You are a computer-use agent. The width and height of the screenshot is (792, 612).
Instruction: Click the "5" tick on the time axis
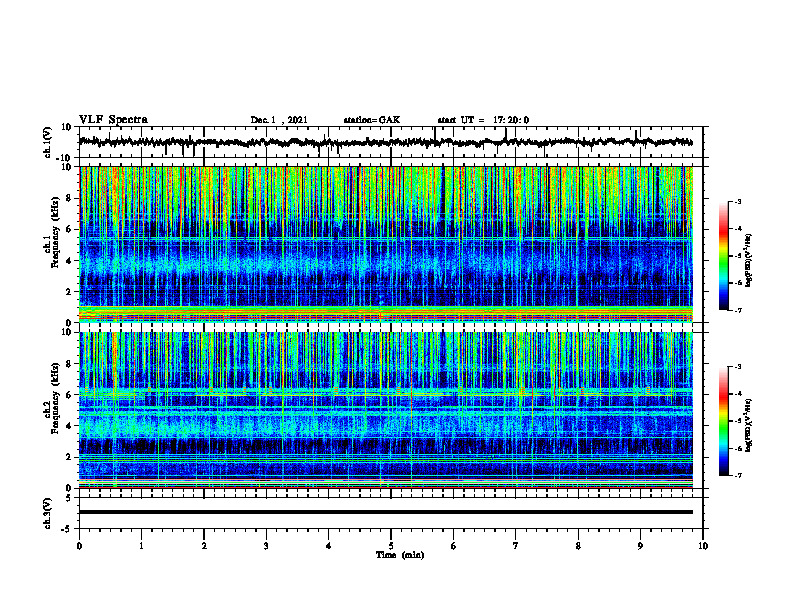pos(391,546)
